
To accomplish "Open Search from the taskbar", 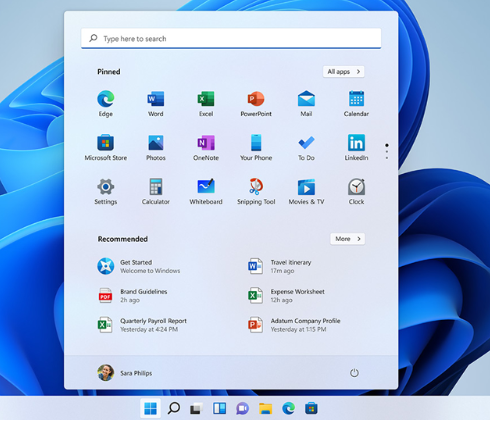I will click(x=173, y=408).
